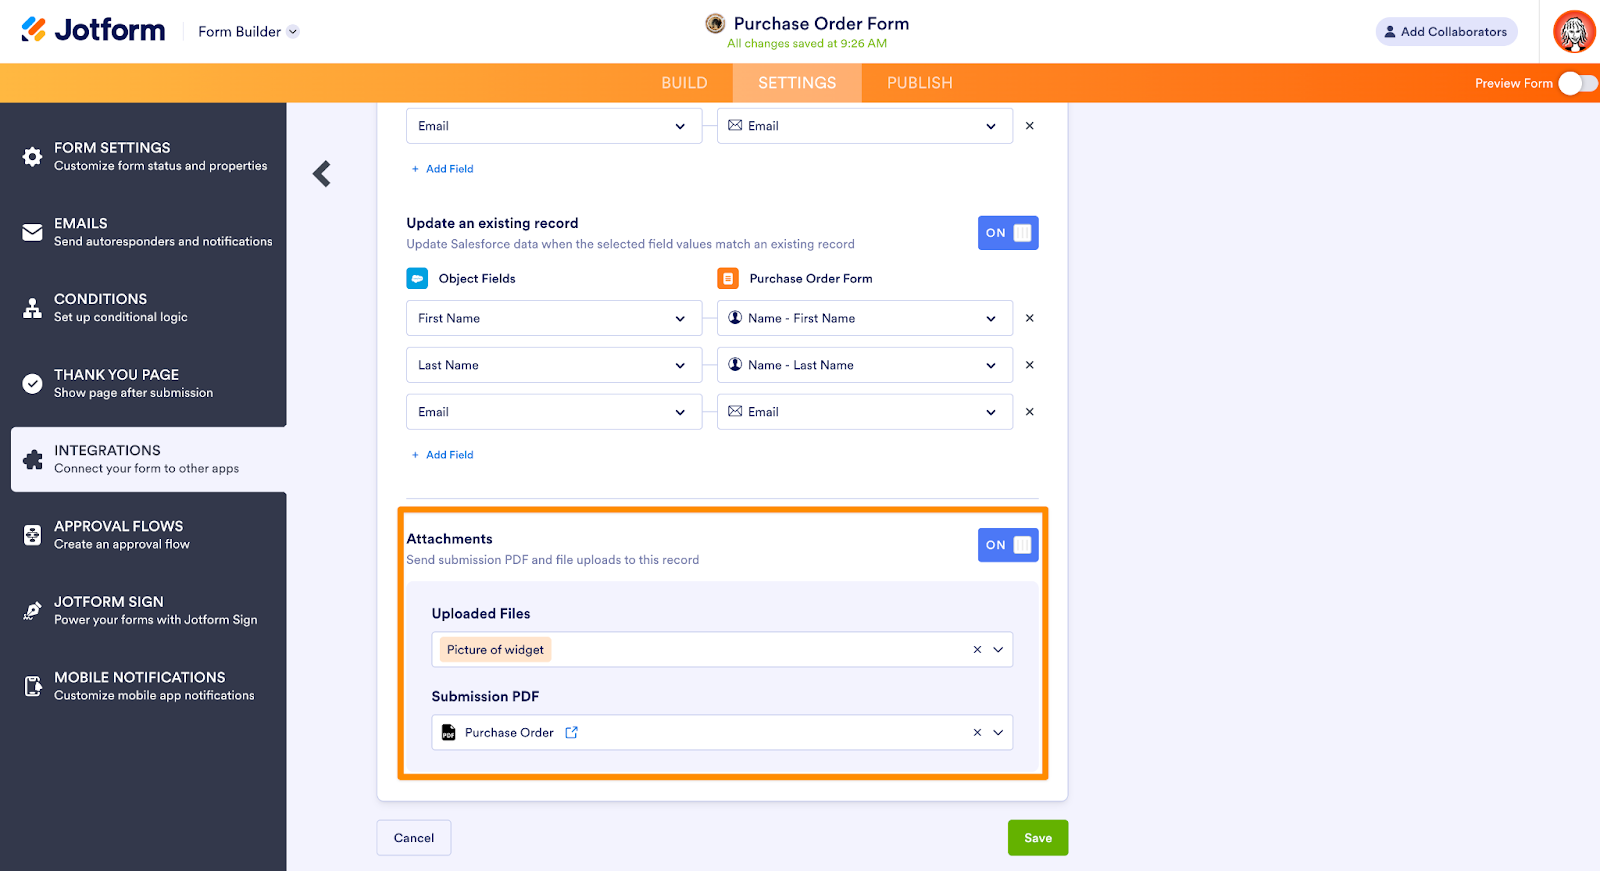The image size is (1600, 871).
Task: Open the Name - First Name dropdown
Action: point(864,318)
